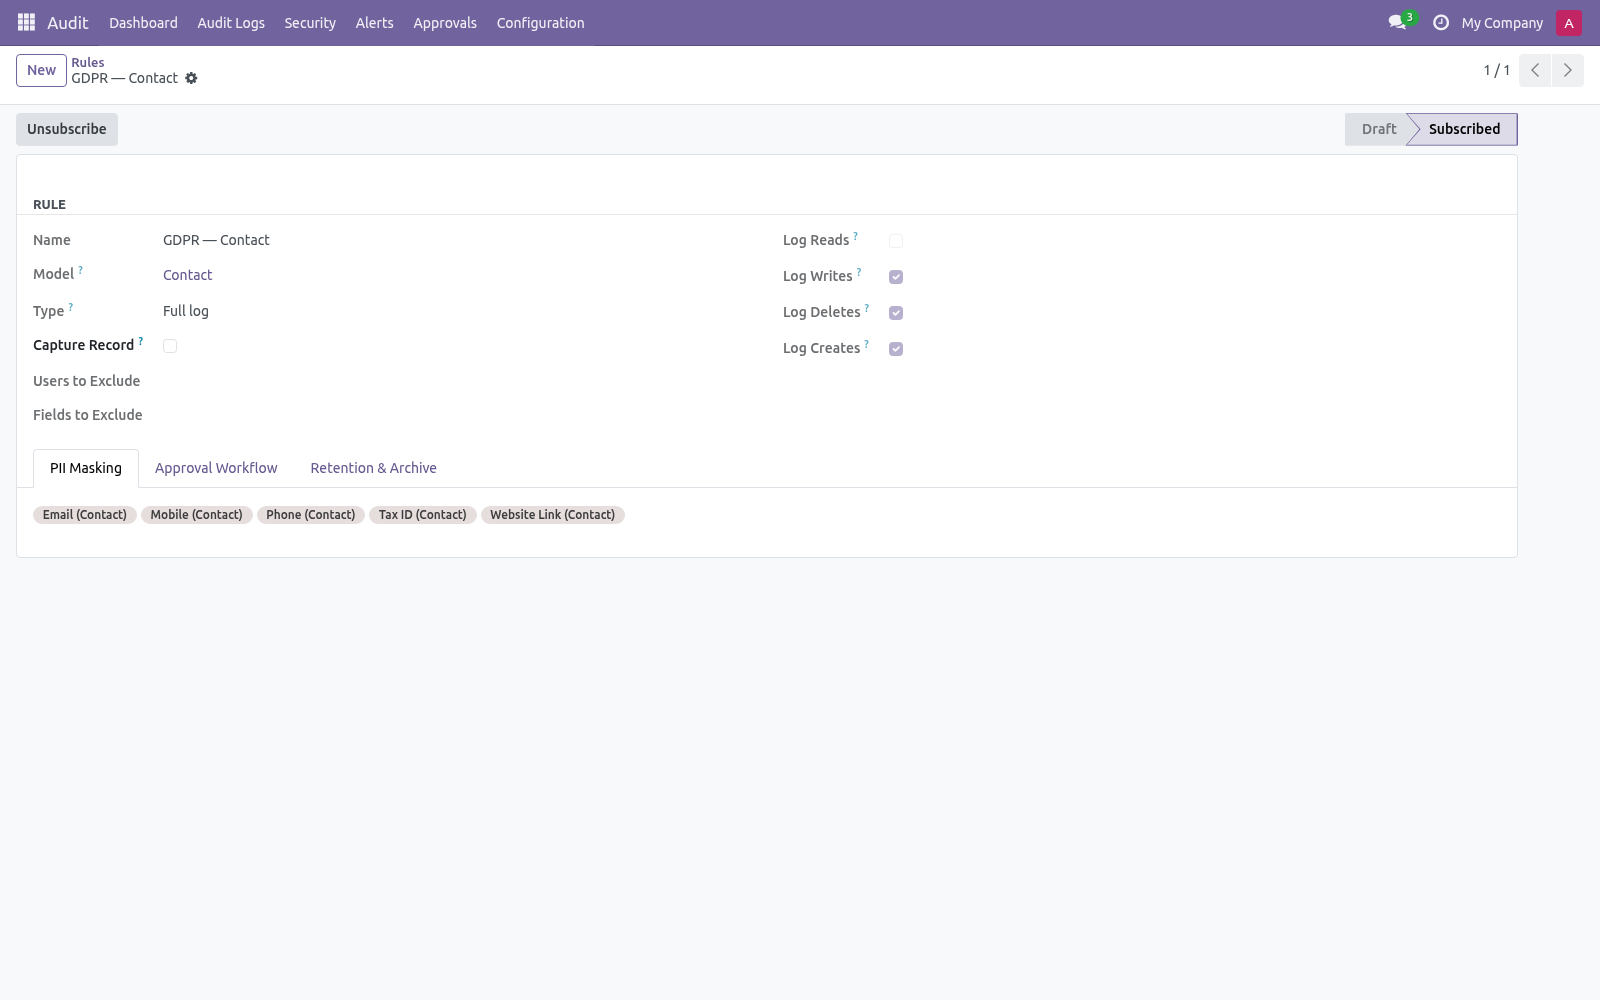This screenshot has height=1000, width=1600.
Task: Open the Dashboard menu
Action: (x=143, y=23)
